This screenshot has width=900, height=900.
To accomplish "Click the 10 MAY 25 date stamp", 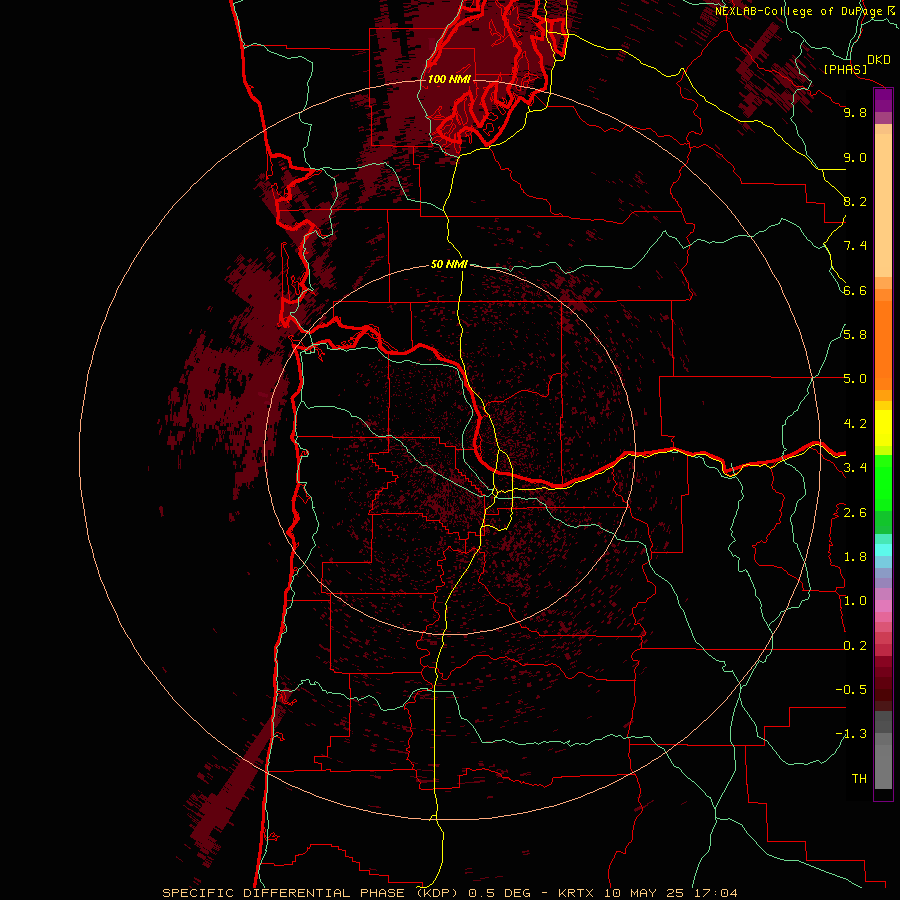I will click(x=643, y=893).
